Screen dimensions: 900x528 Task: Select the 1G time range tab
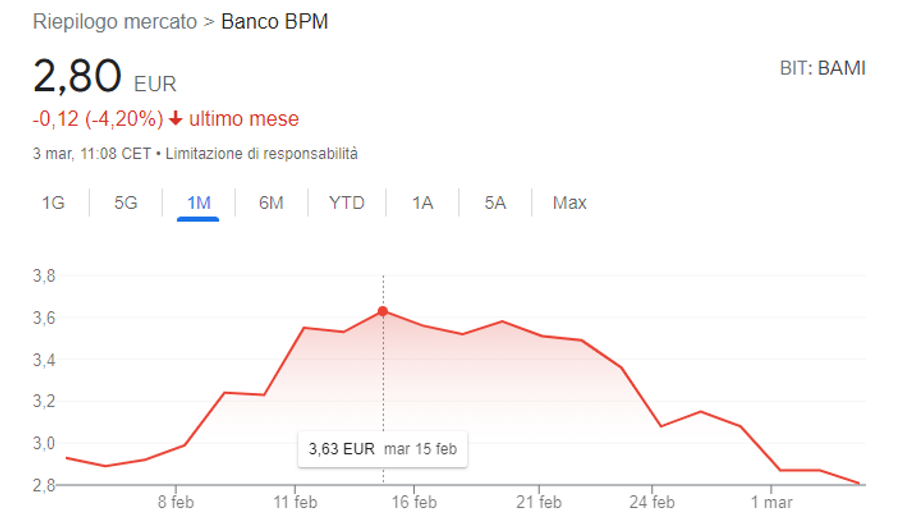click(53, 203)
